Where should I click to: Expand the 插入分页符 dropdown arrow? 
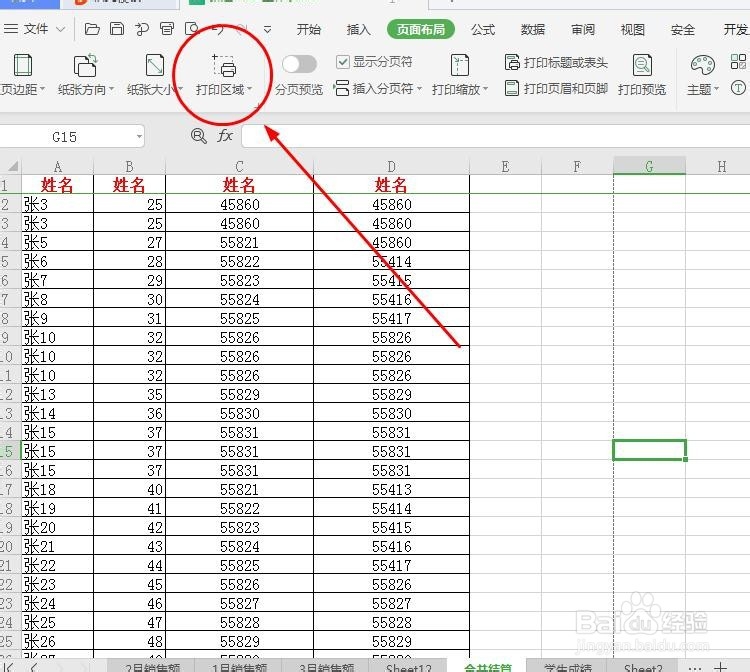pos(419,89)
